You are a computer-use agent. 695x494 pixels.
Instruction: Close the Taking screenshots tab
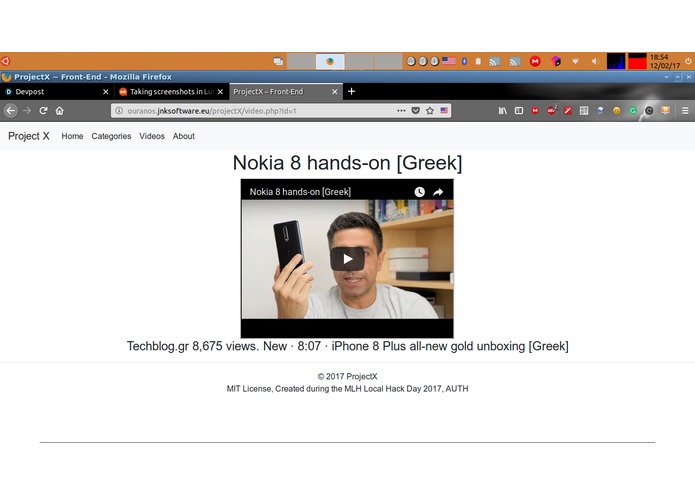[220, 92]
